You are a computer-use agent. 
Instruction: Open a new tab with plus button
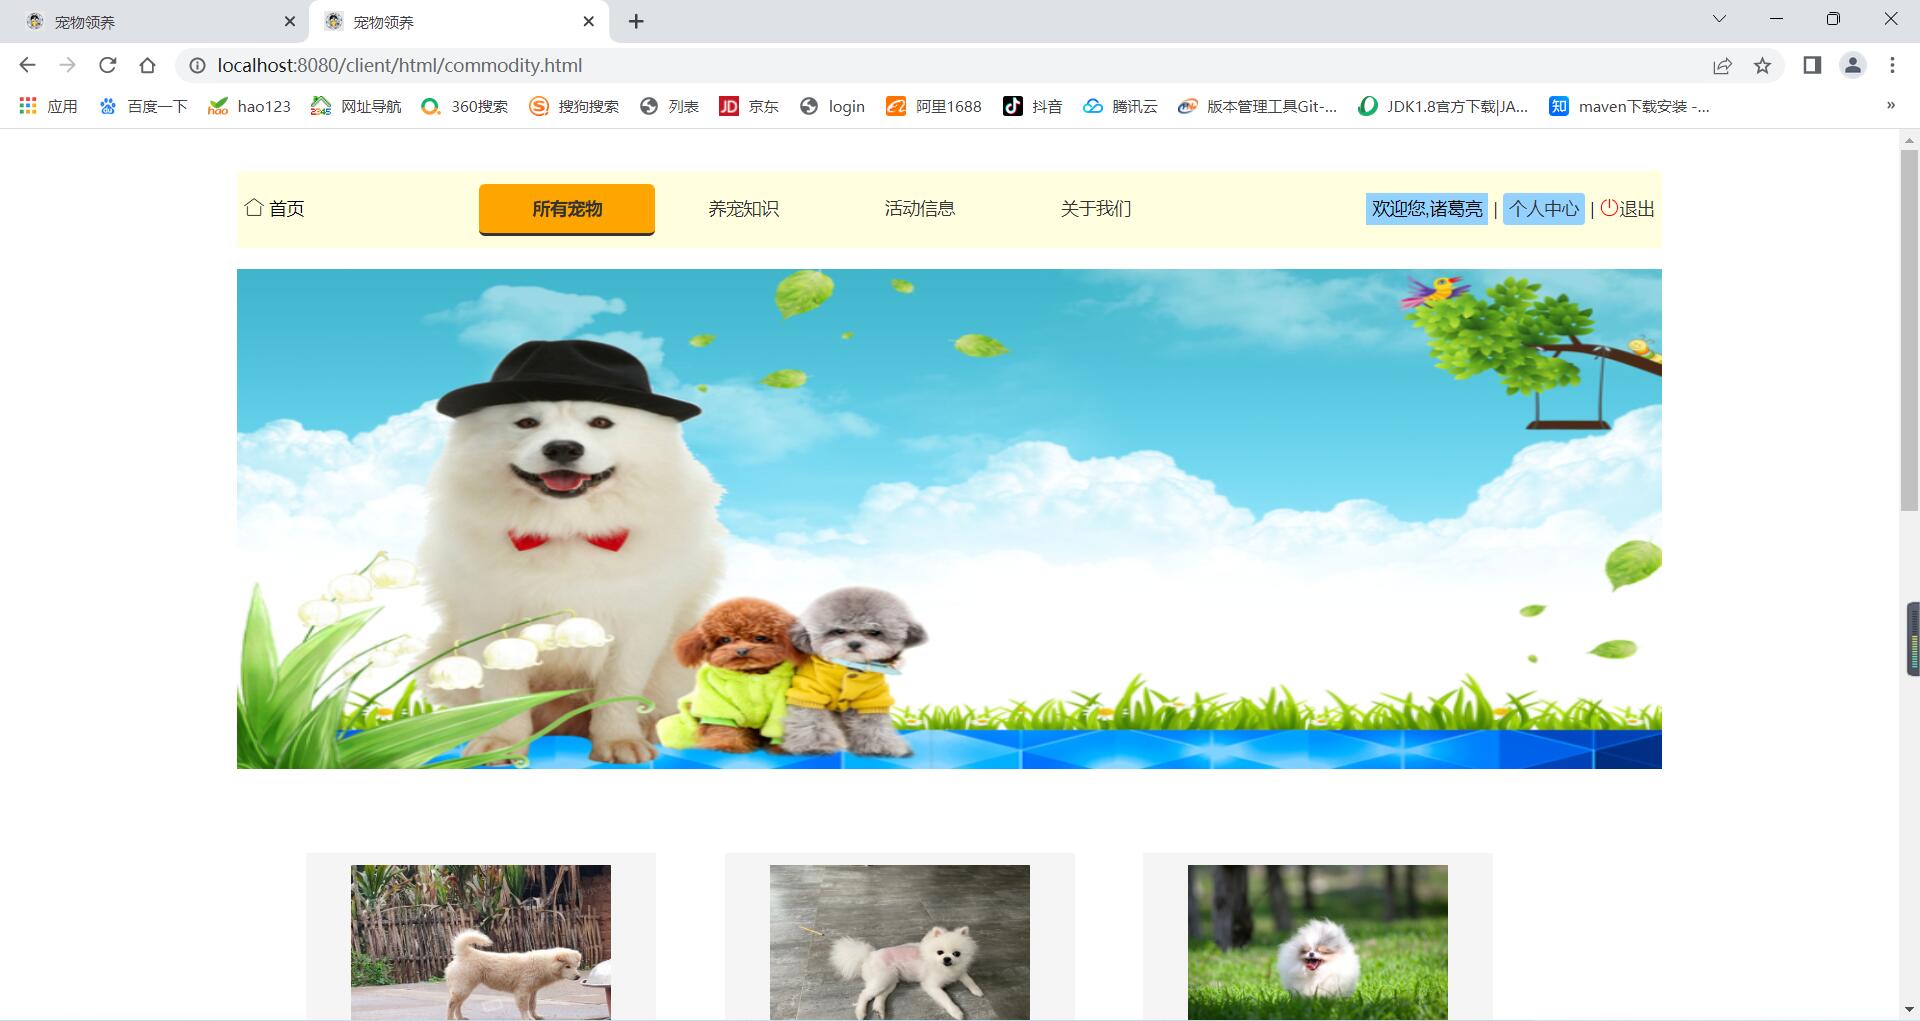click(636, 21)
